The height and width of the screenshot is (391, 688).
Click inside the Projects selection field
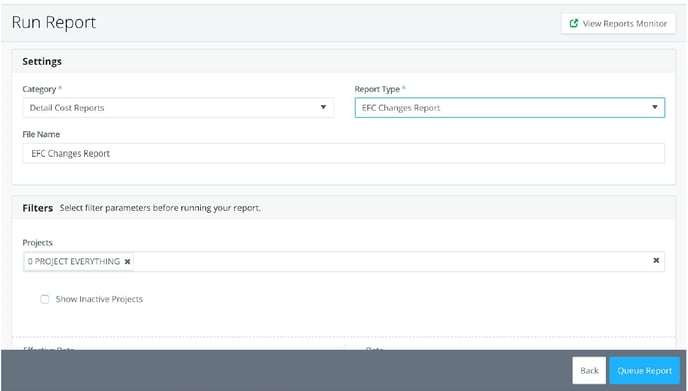click(344, 262)
